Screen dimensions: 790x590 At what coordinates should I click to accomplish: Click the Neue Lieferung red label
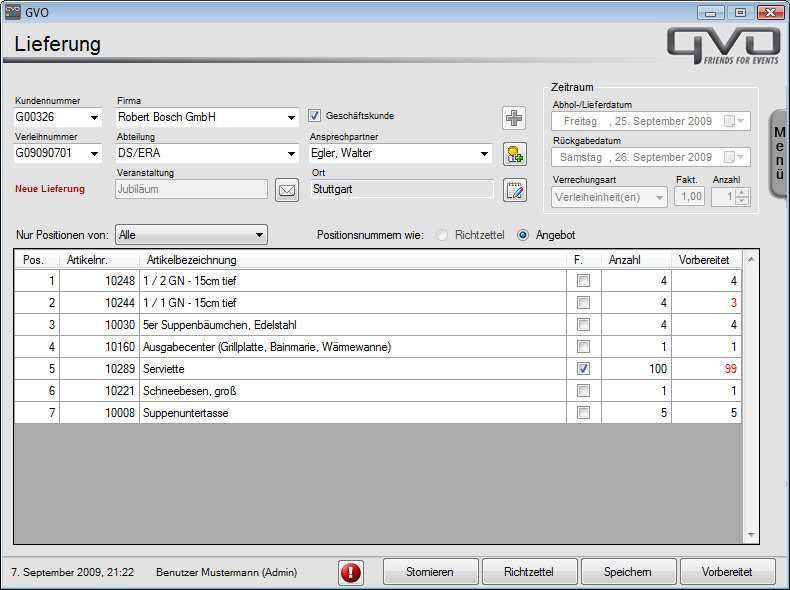50,189
